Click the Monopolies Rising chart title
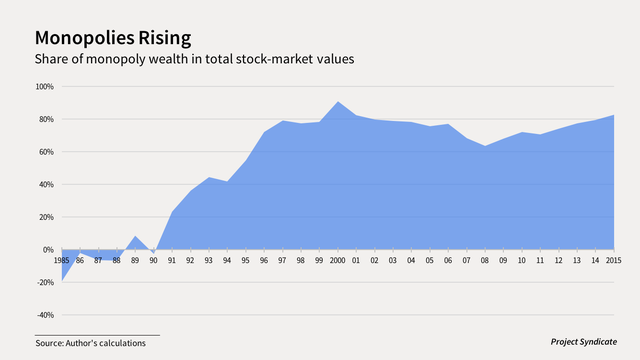Viewport: 640px width, 360px height. (113, 38)
